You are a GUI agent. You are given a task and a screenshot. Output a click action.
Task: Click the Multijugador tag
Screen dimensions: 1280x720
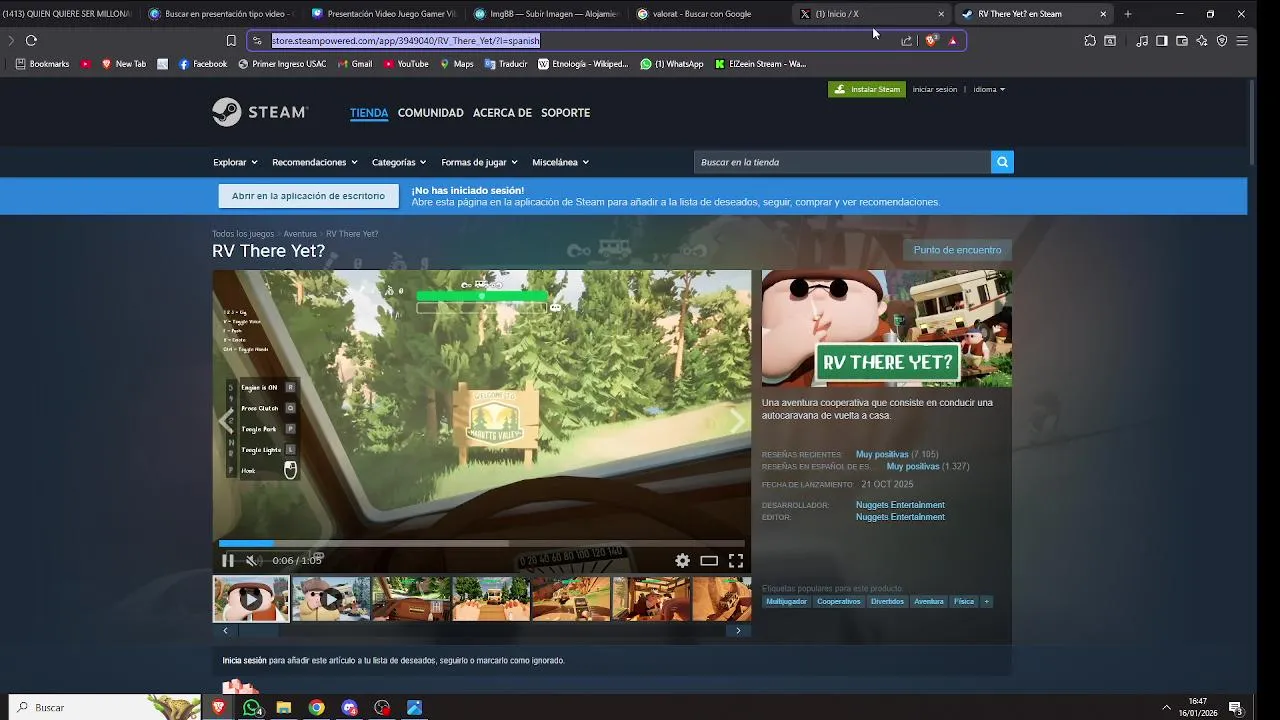click(x=786, y=601)
